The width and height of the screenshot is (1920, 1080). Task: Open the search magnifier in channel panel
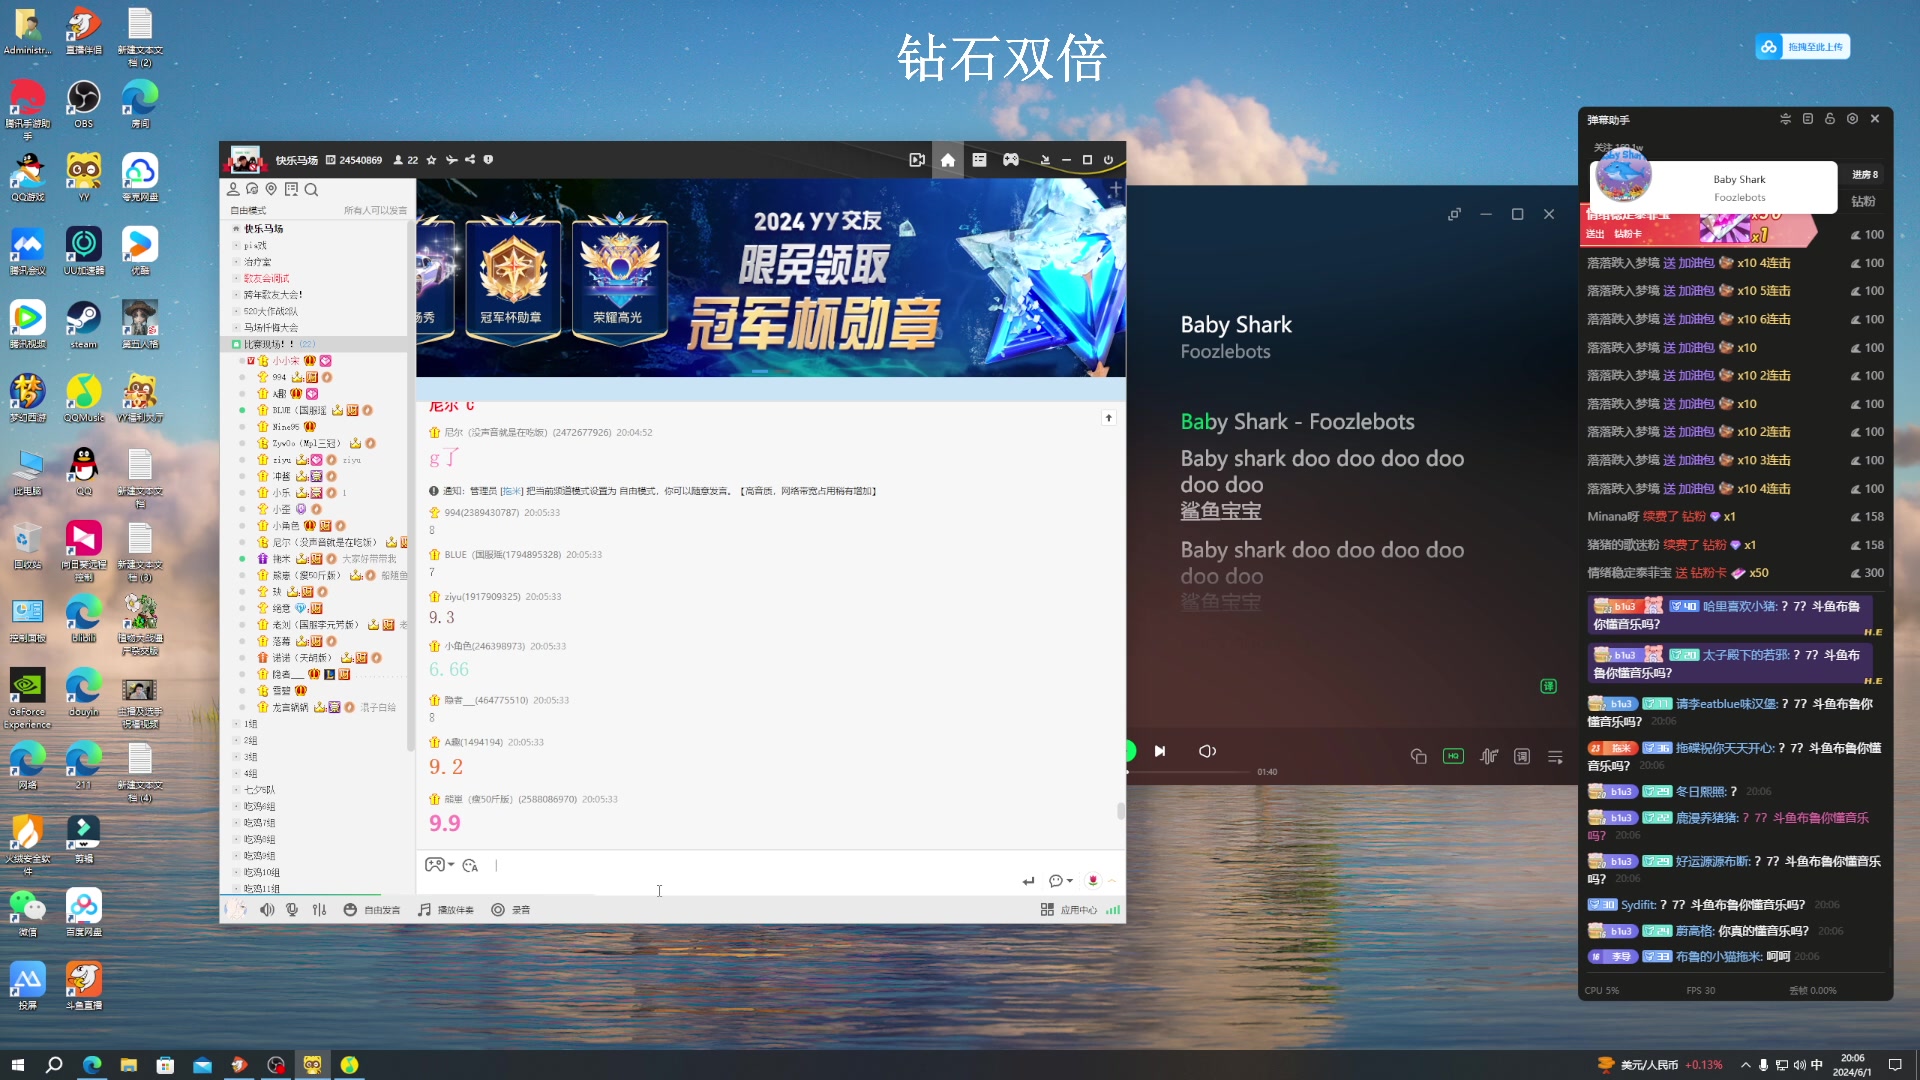pos(312,189)
